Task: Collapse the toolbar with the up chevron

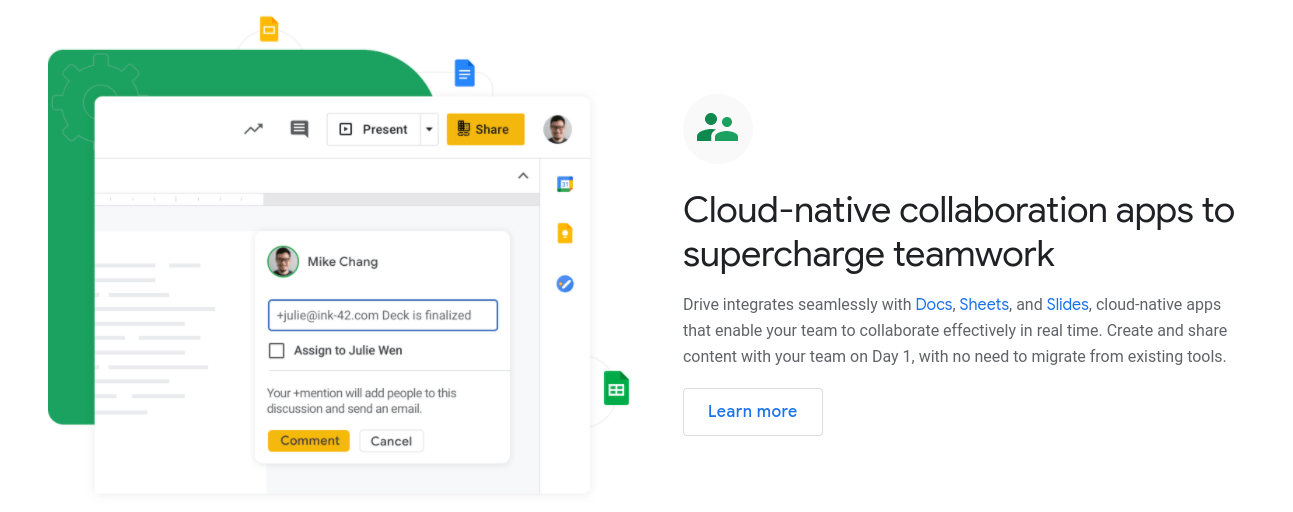Action: (x=522, y=176)
